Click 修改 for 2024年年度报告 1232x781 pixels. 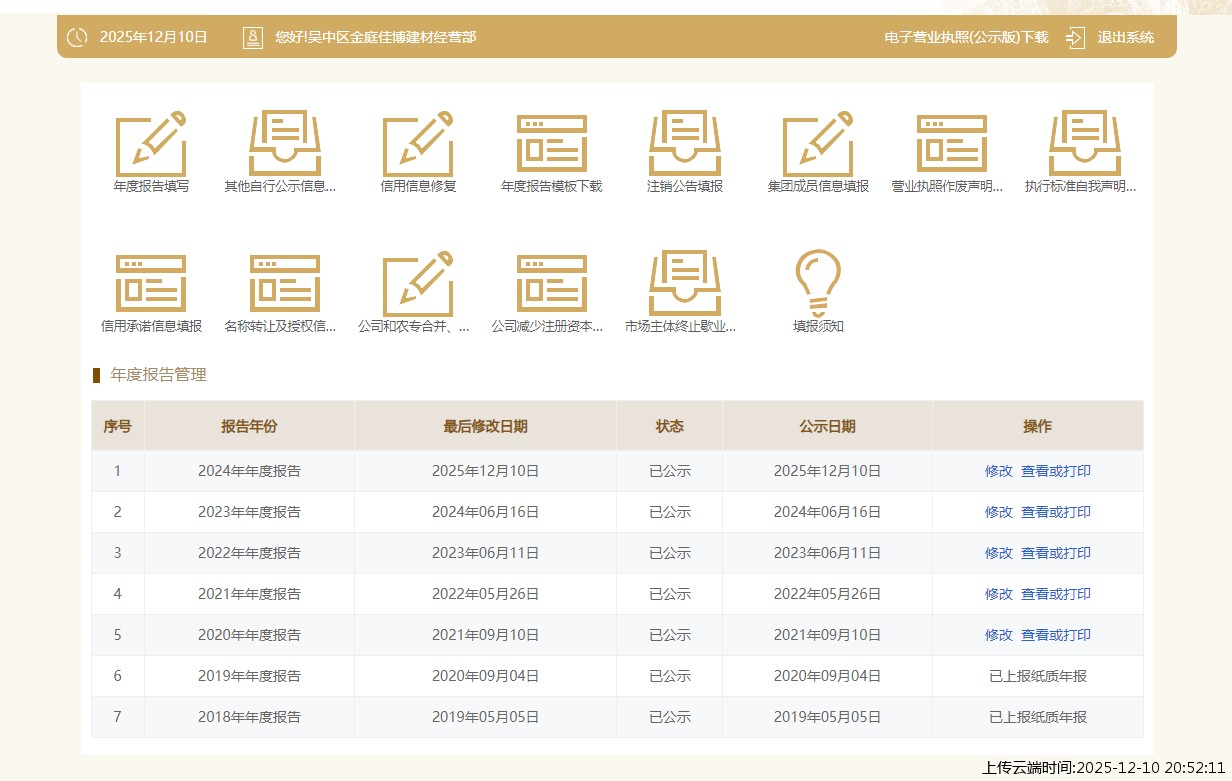click(998, 471)
